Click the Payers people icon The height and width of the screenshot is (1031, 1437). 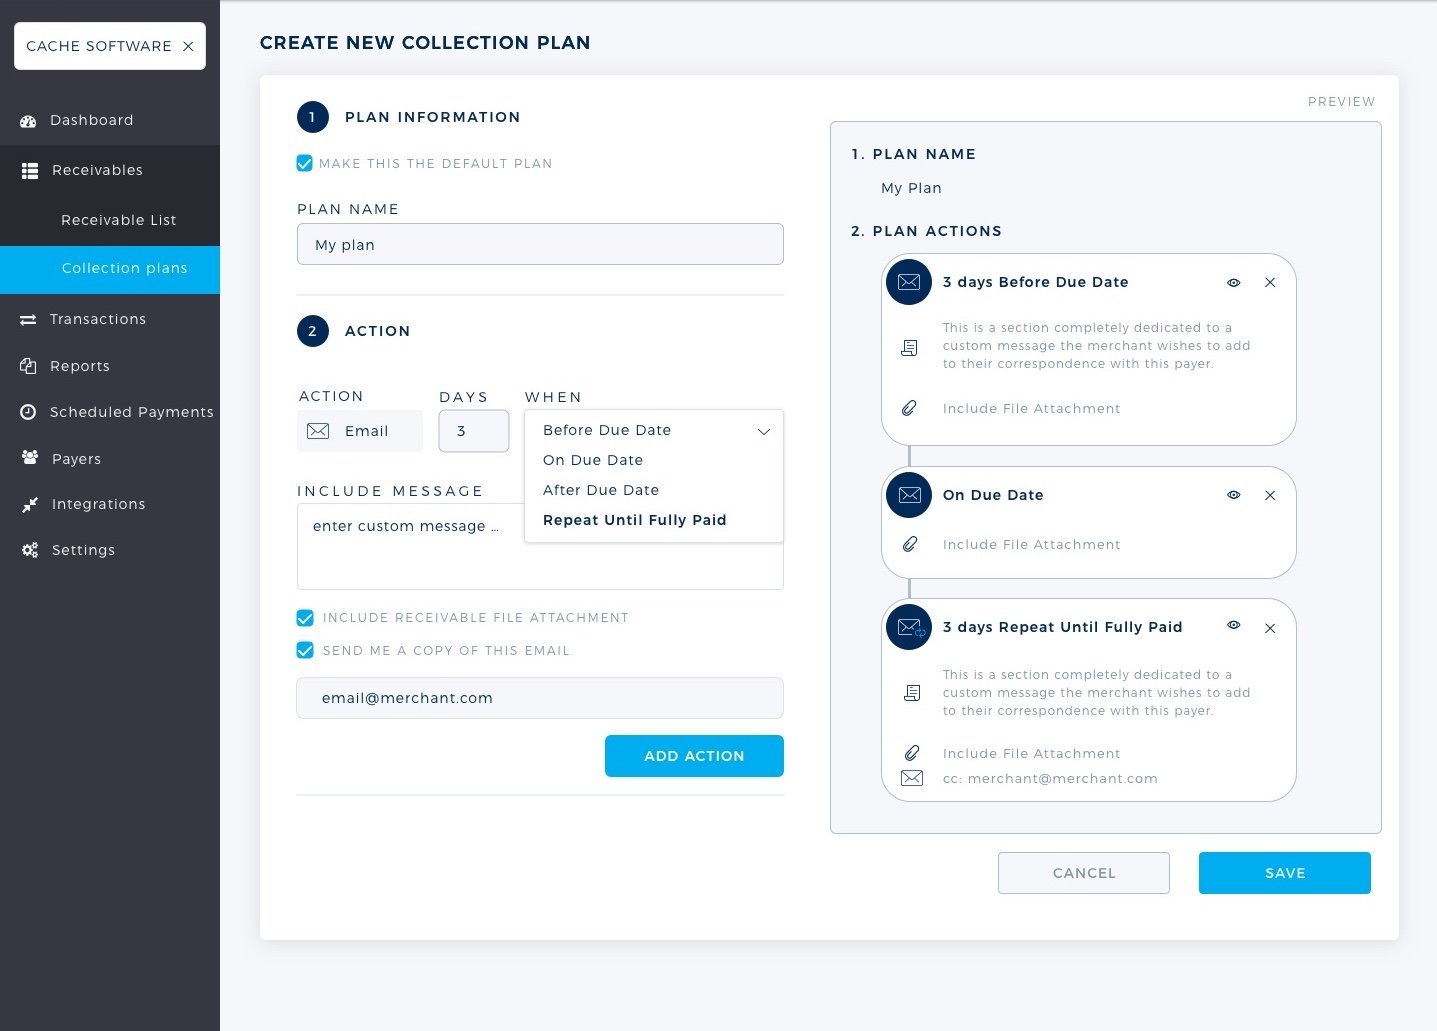[30, 458]
